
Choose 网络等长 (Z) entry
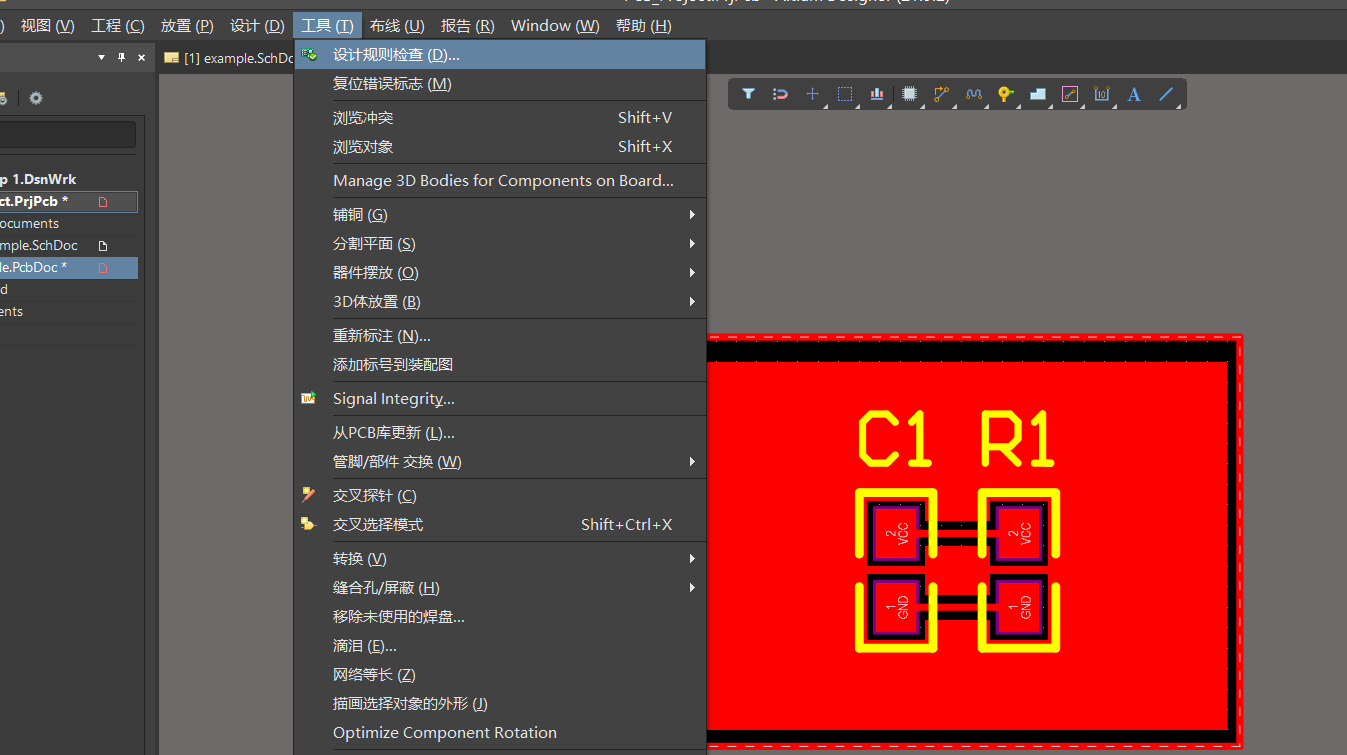pos(500,675)
